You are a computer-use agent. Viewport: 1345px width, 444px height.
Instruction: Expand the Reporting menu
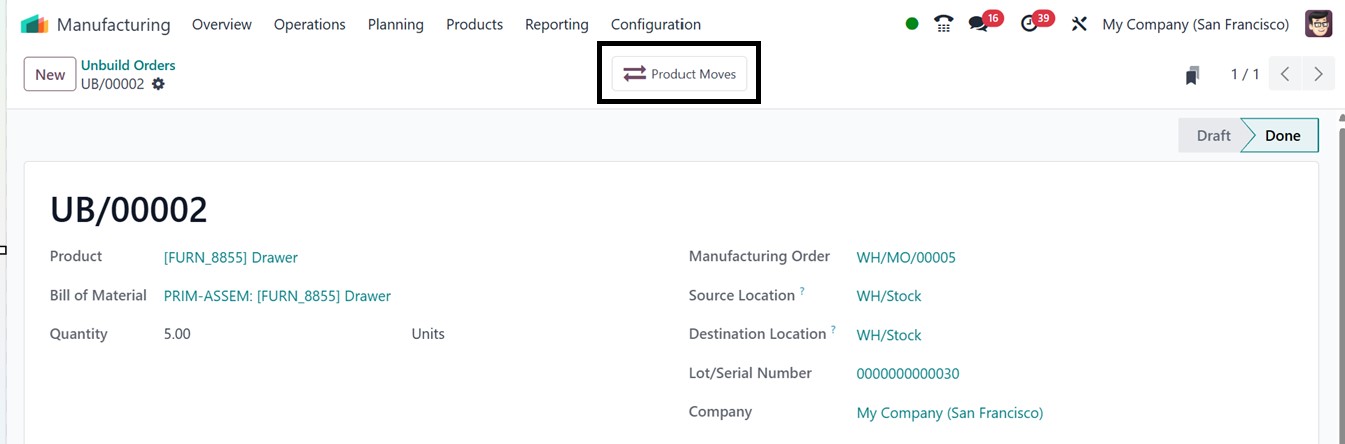(x=557, y=24)
